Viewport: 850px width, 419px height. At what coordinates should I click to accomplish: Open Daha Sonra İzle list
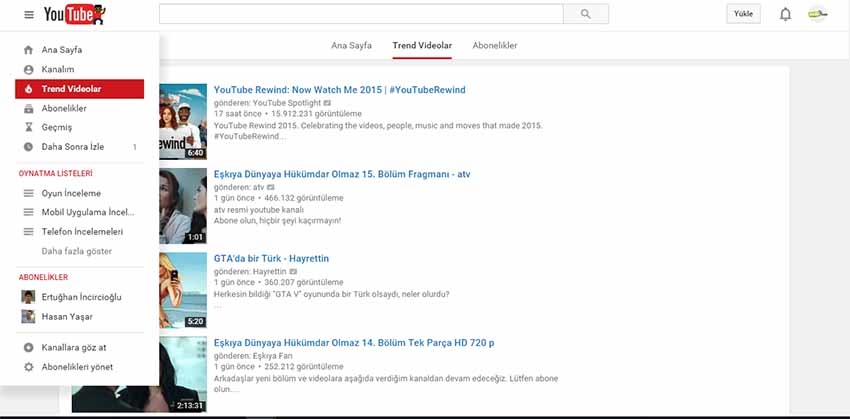(x=72, y=147)
